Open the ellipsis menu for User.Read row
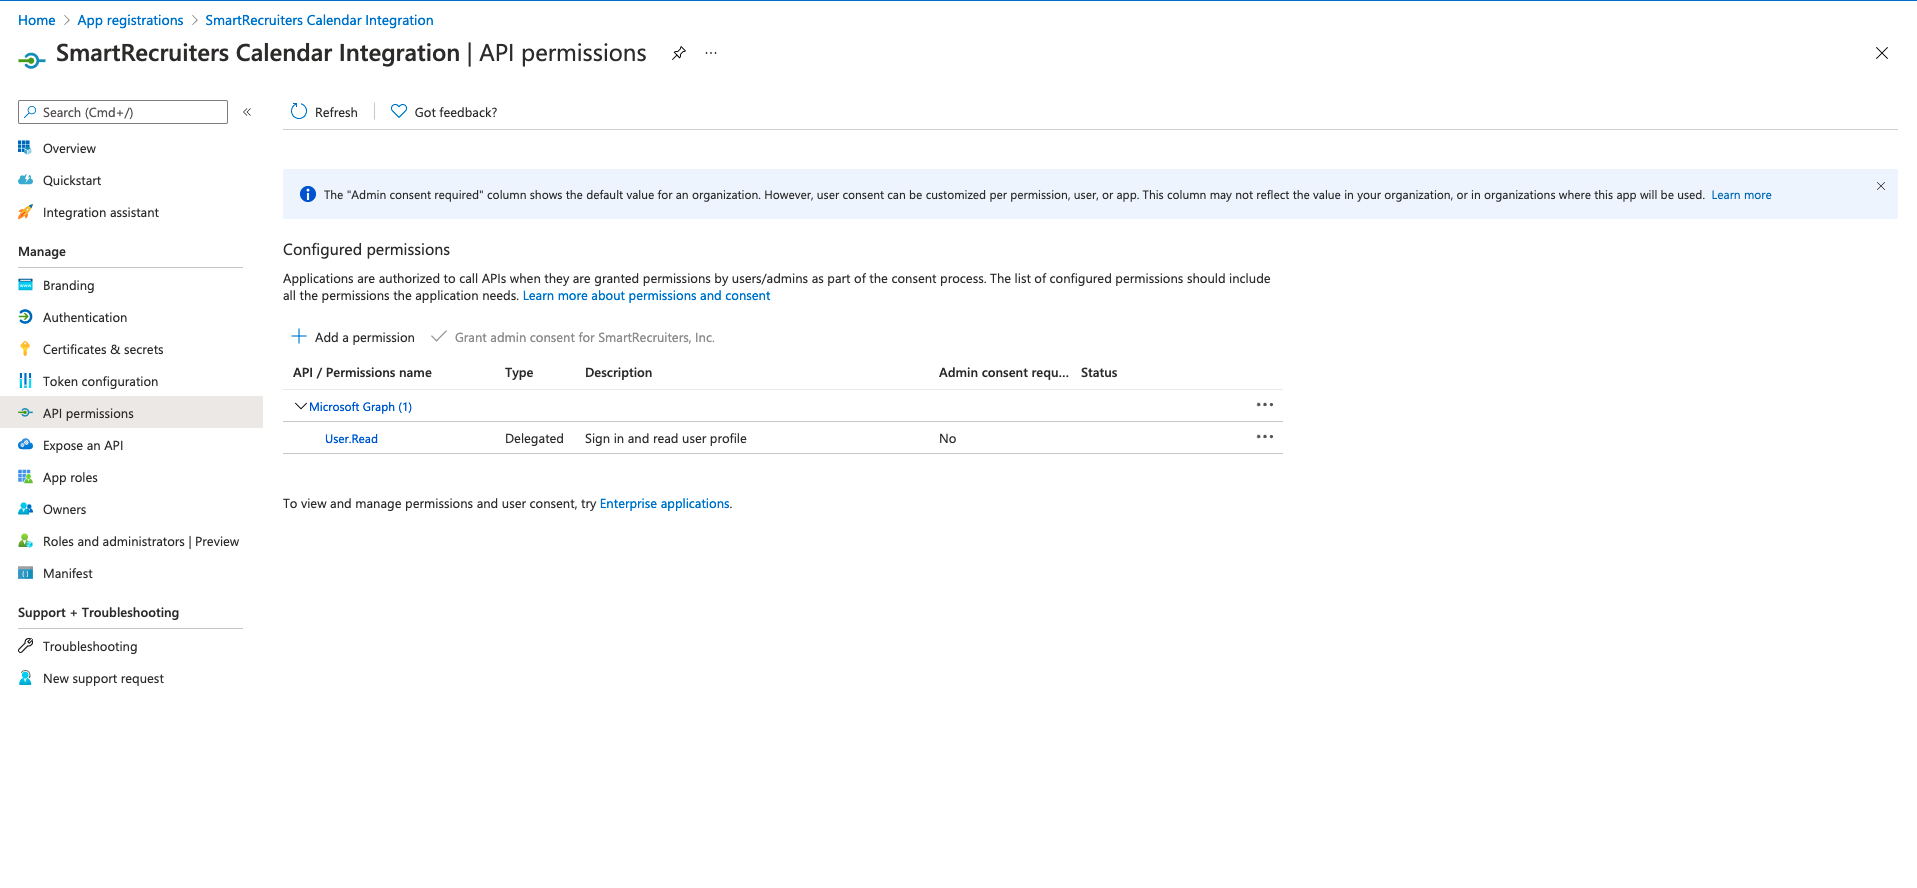 (x=1265, y=437)
